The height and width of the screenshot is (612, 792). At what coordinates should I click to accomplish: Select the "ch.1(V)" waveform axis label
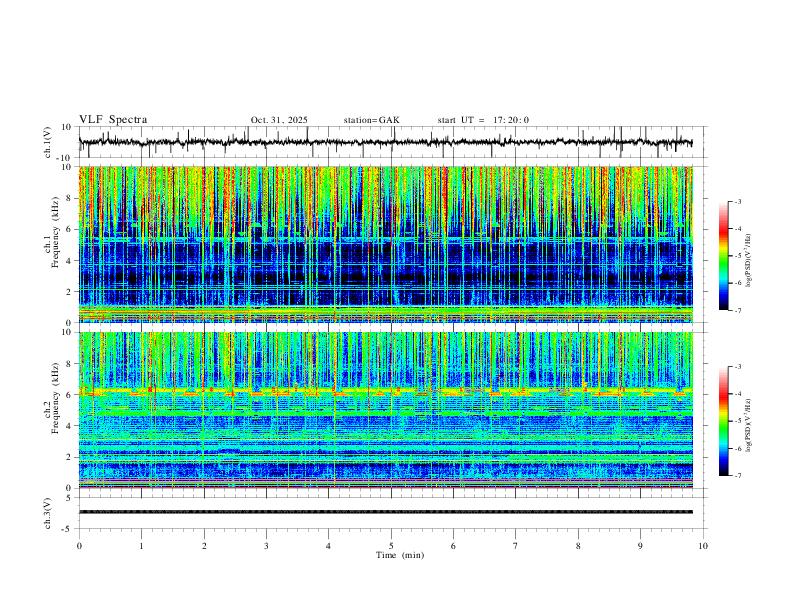[x=48, y=142]
